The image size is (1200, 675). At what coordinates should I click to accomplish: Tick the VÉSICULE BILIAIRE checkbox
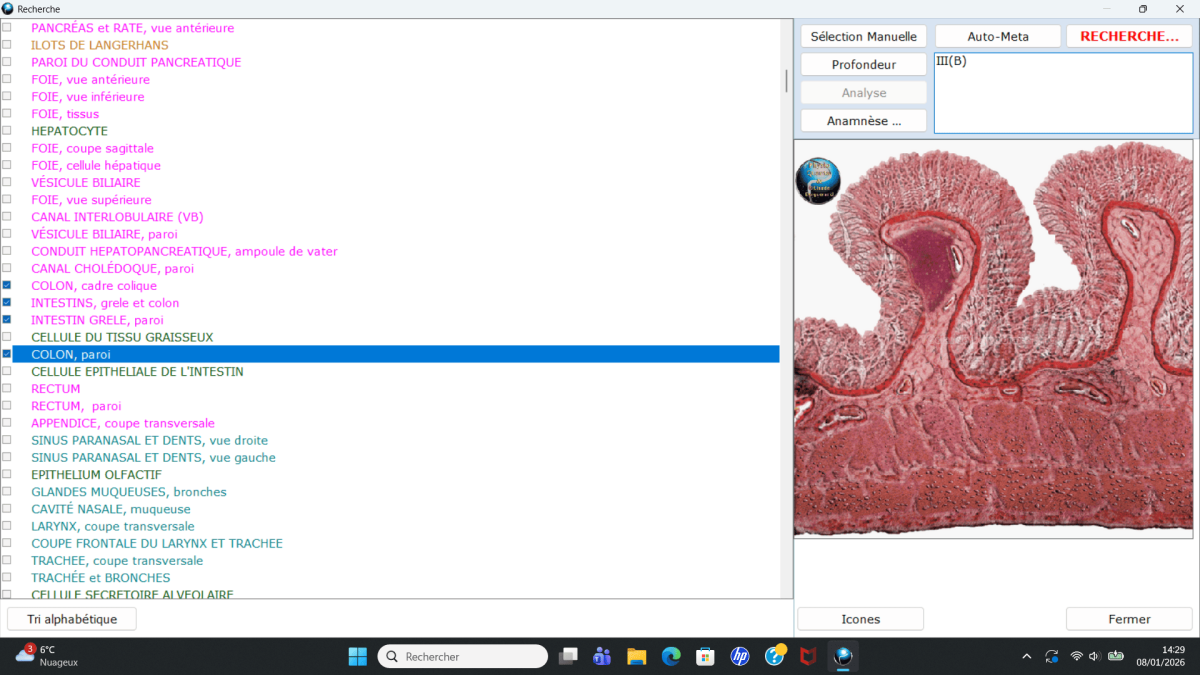[x=7, y=183]
